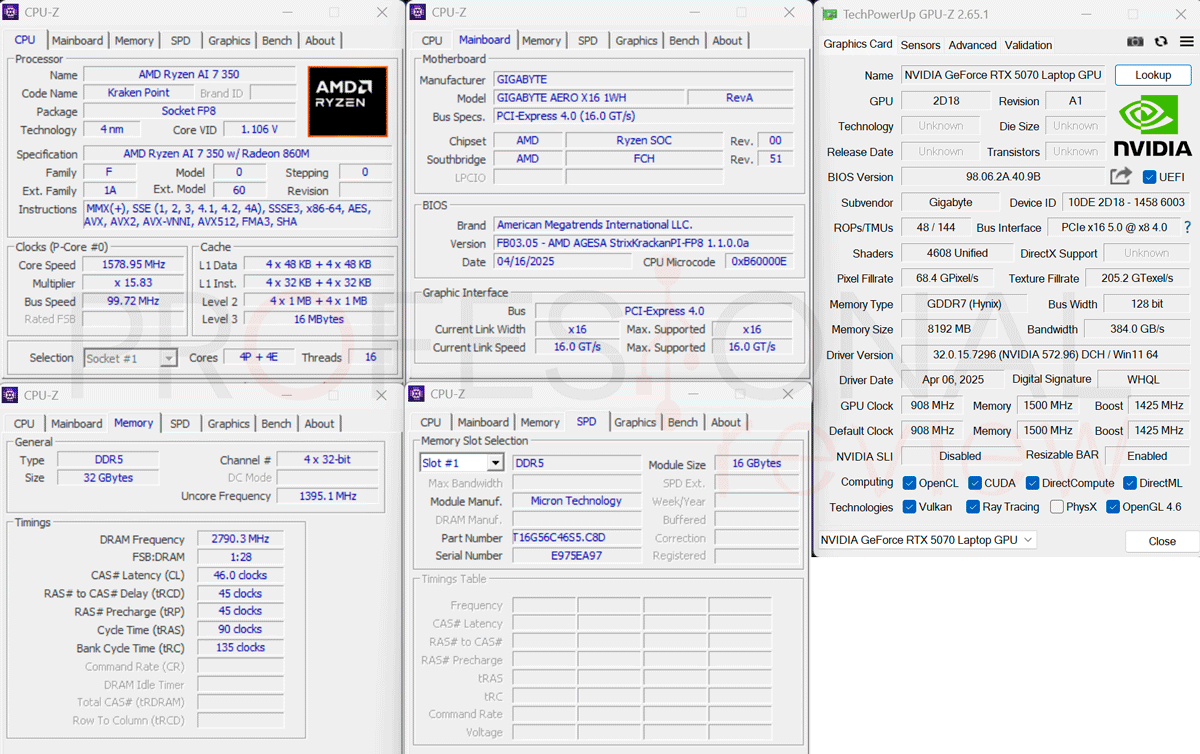
Task: Click the package value 'Socket FP8'
Action: (189, 111)
